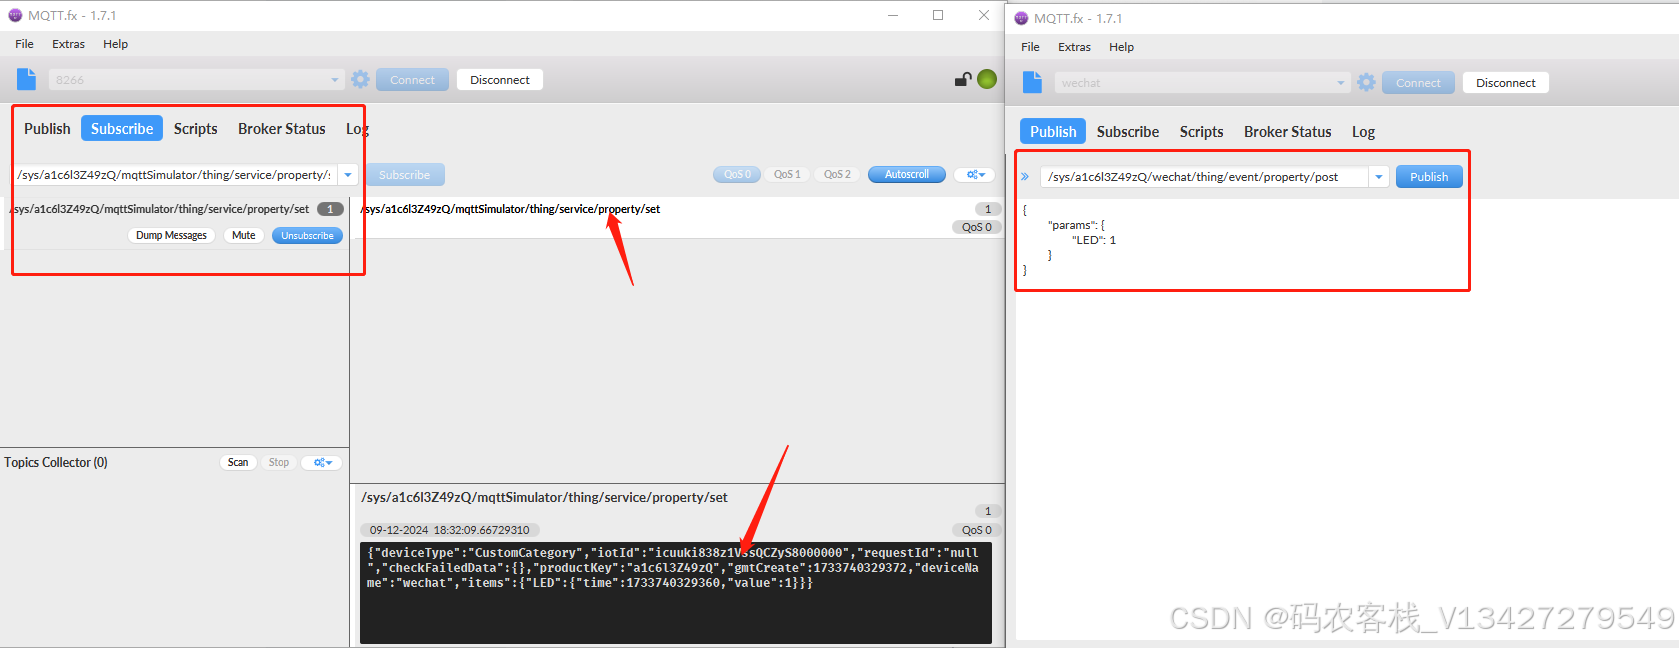The height and width of the screenshot is (648, 1679).
Task: Open File menu in right window
Action: click(1031, 47)
